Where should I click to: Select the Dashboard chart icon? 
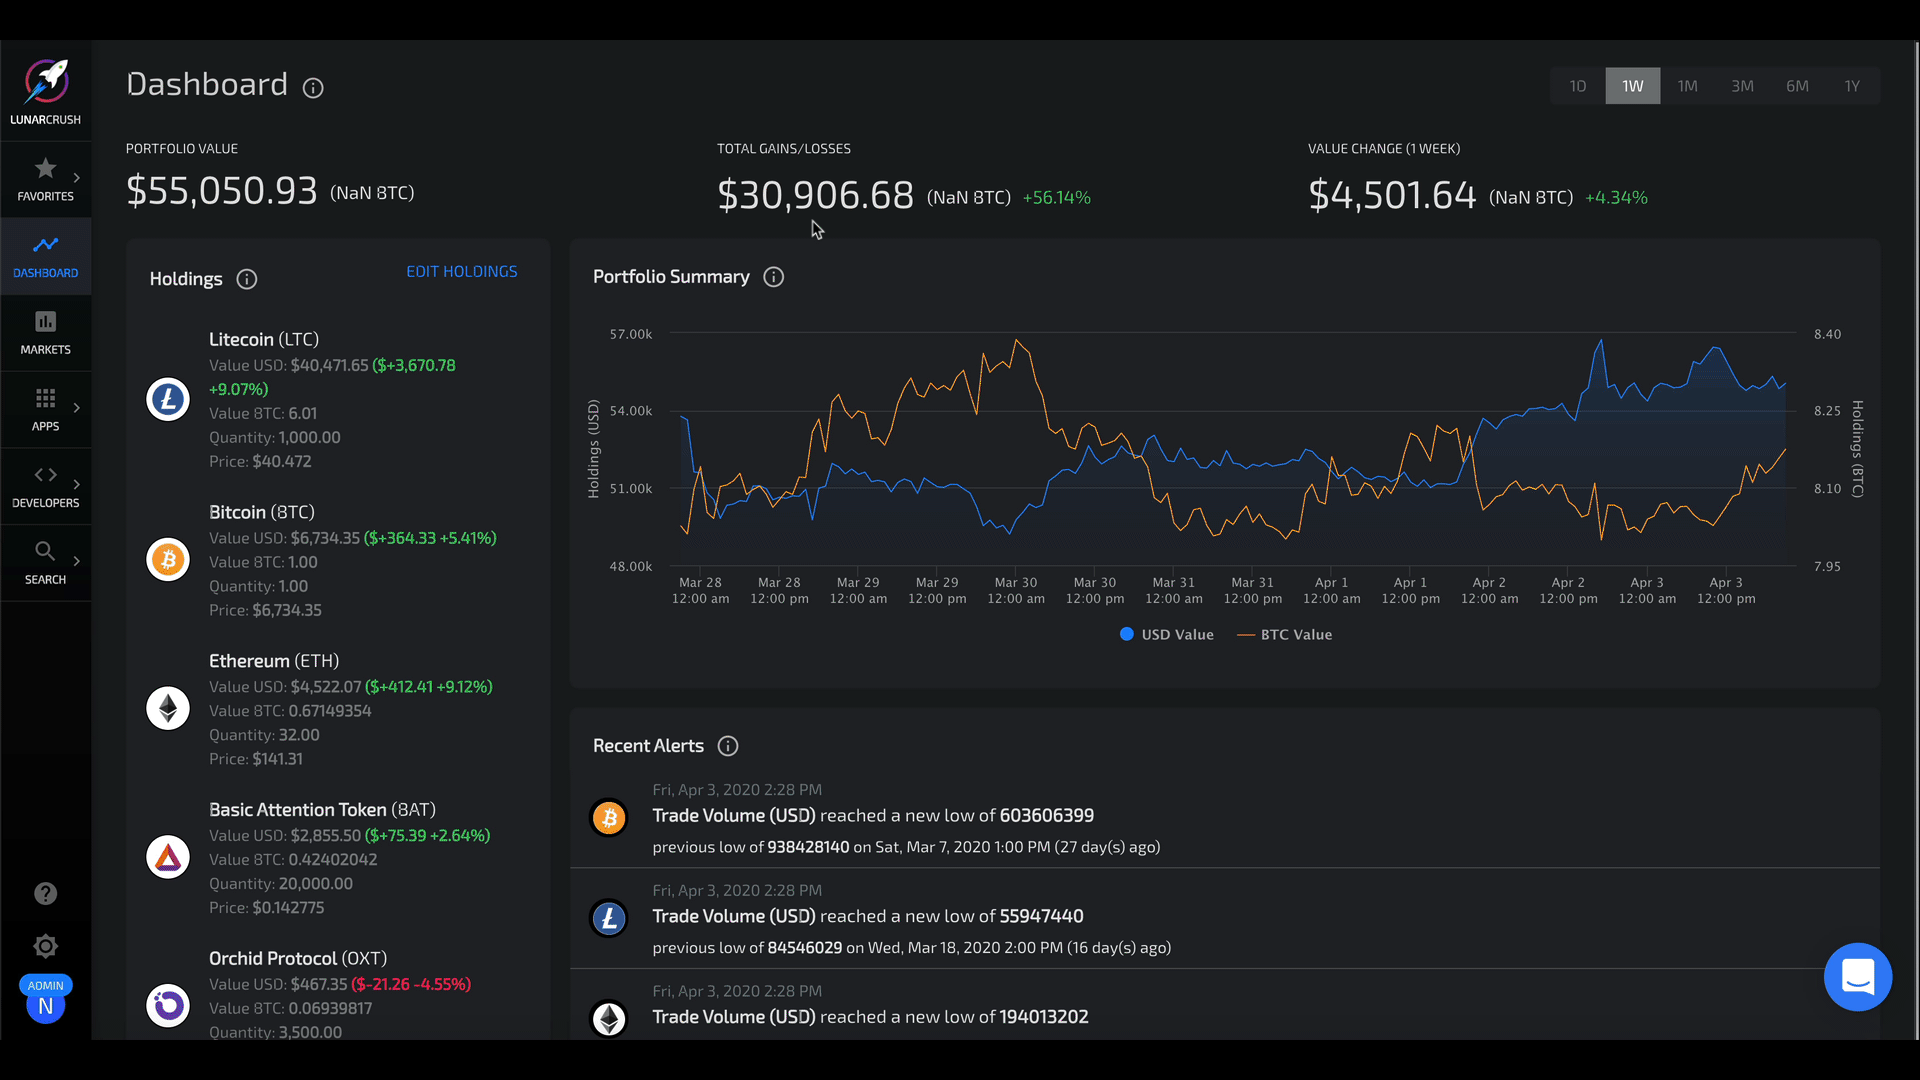coord(45,245)
